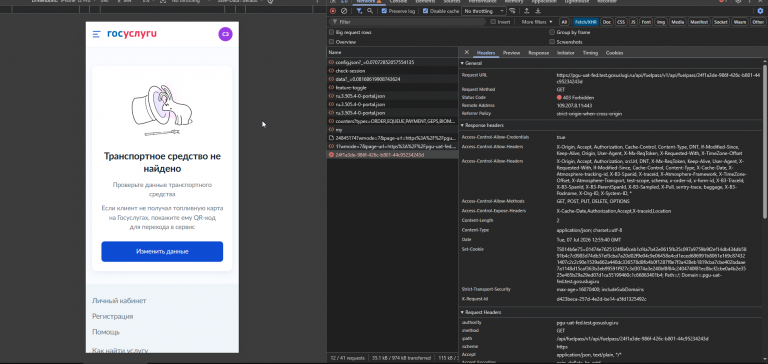Toggle Preserve log checkbox
Viewport: 768px width, 364px height.
click(x=384, y=11)
